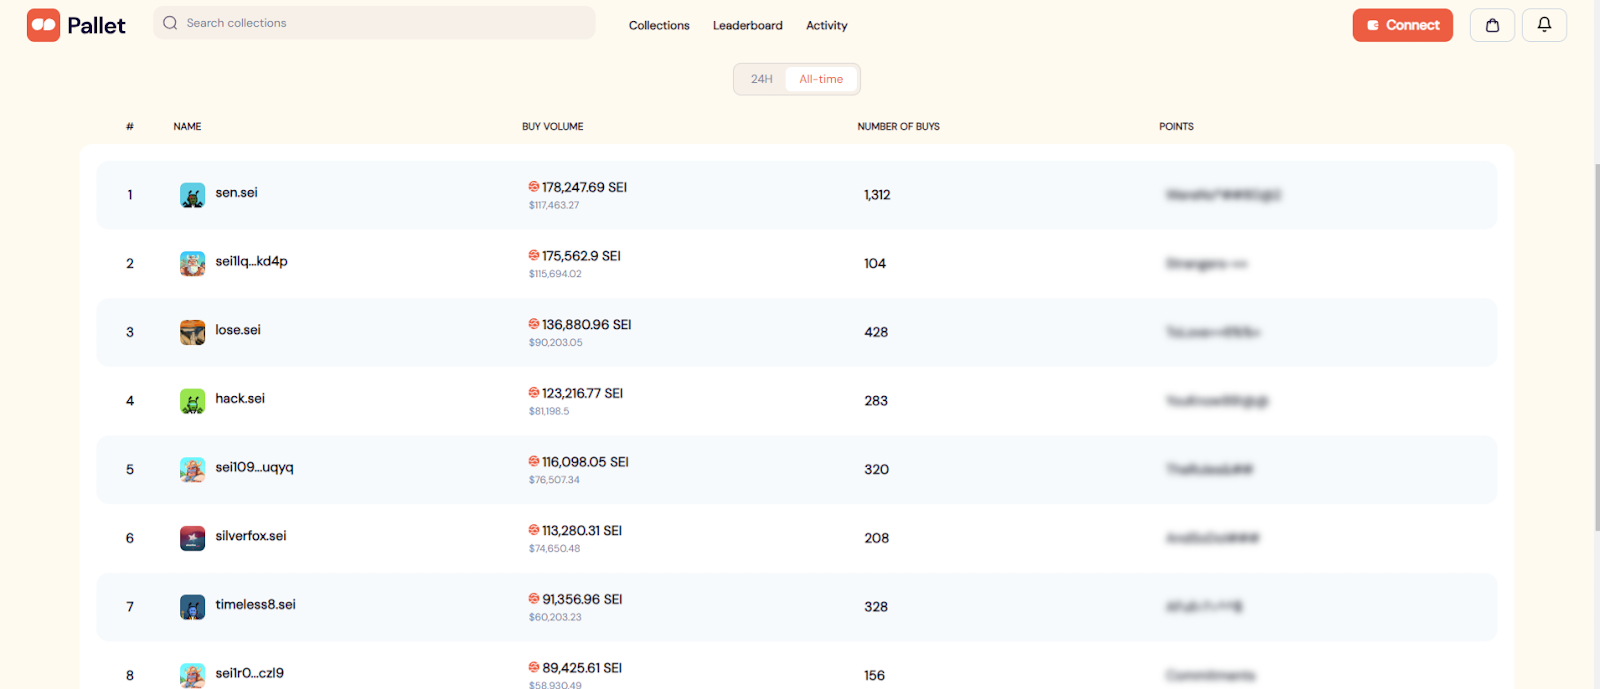
Task: Click 136,880.96 SEI volume value
Action: click(587, 325)
